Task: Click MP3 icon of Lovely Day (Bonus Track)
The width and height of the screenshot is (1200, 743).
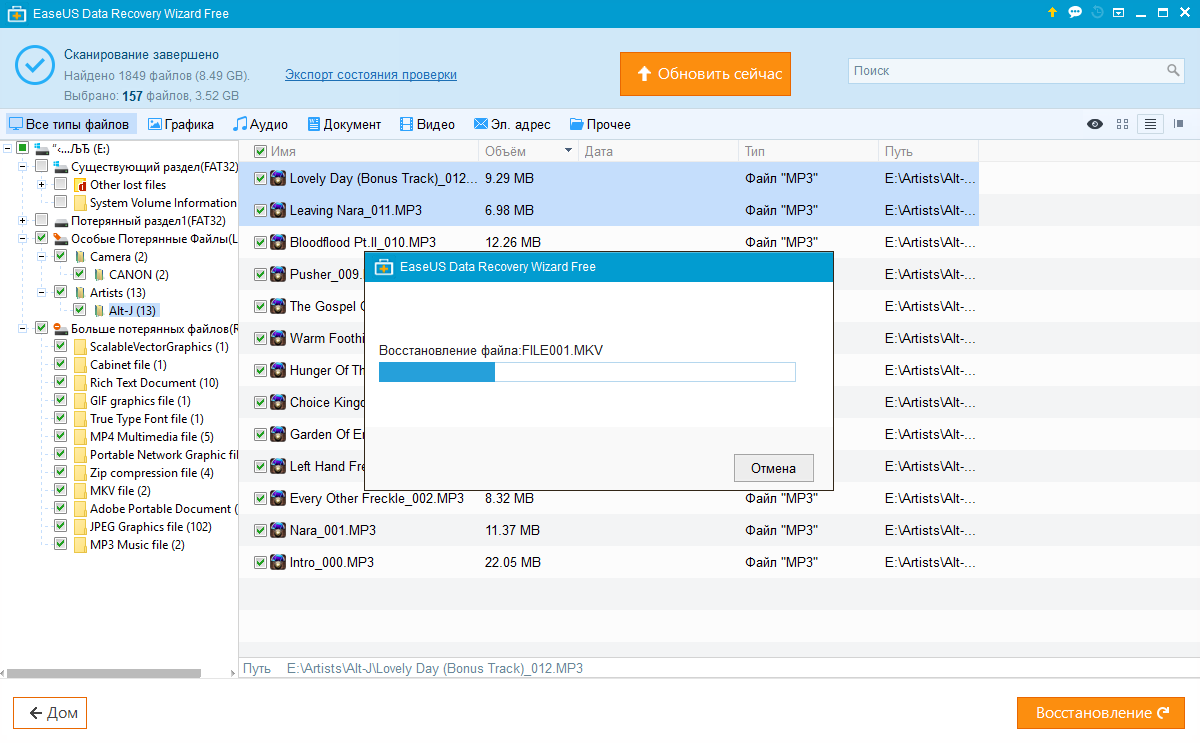Action: [278, 179]
